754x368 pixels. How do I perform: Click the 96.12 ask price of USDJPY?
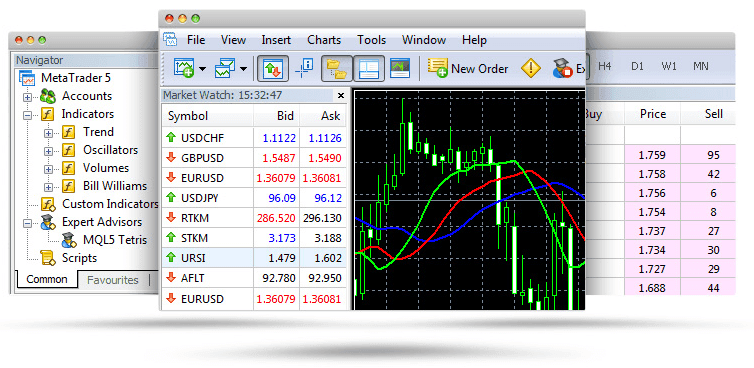tap(328, 198)
